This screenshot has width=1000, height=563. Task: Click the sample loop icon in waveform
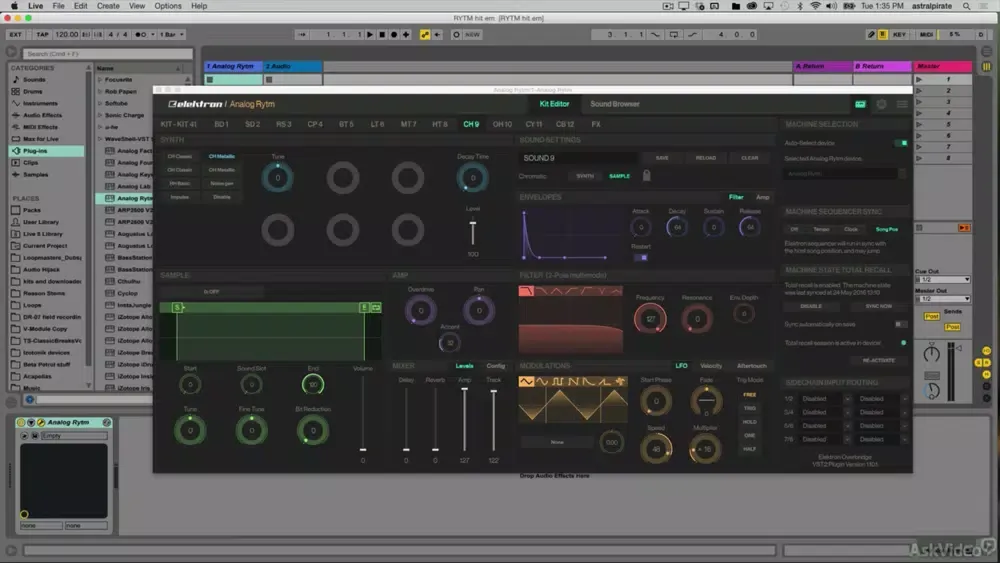[376, 307]
